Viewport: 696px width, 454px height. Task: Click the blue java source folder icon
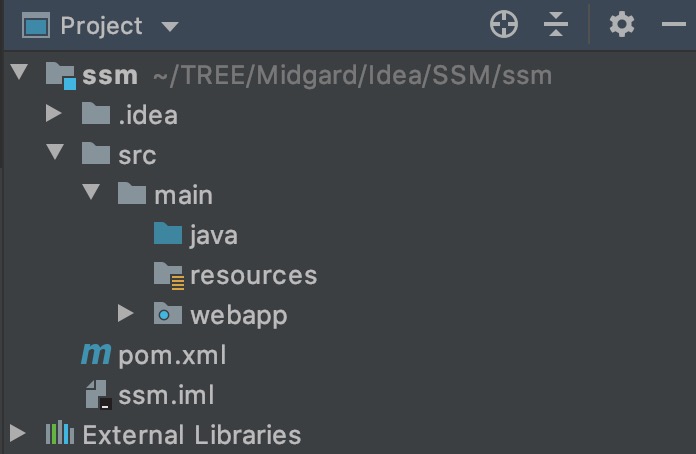(168, 234)
